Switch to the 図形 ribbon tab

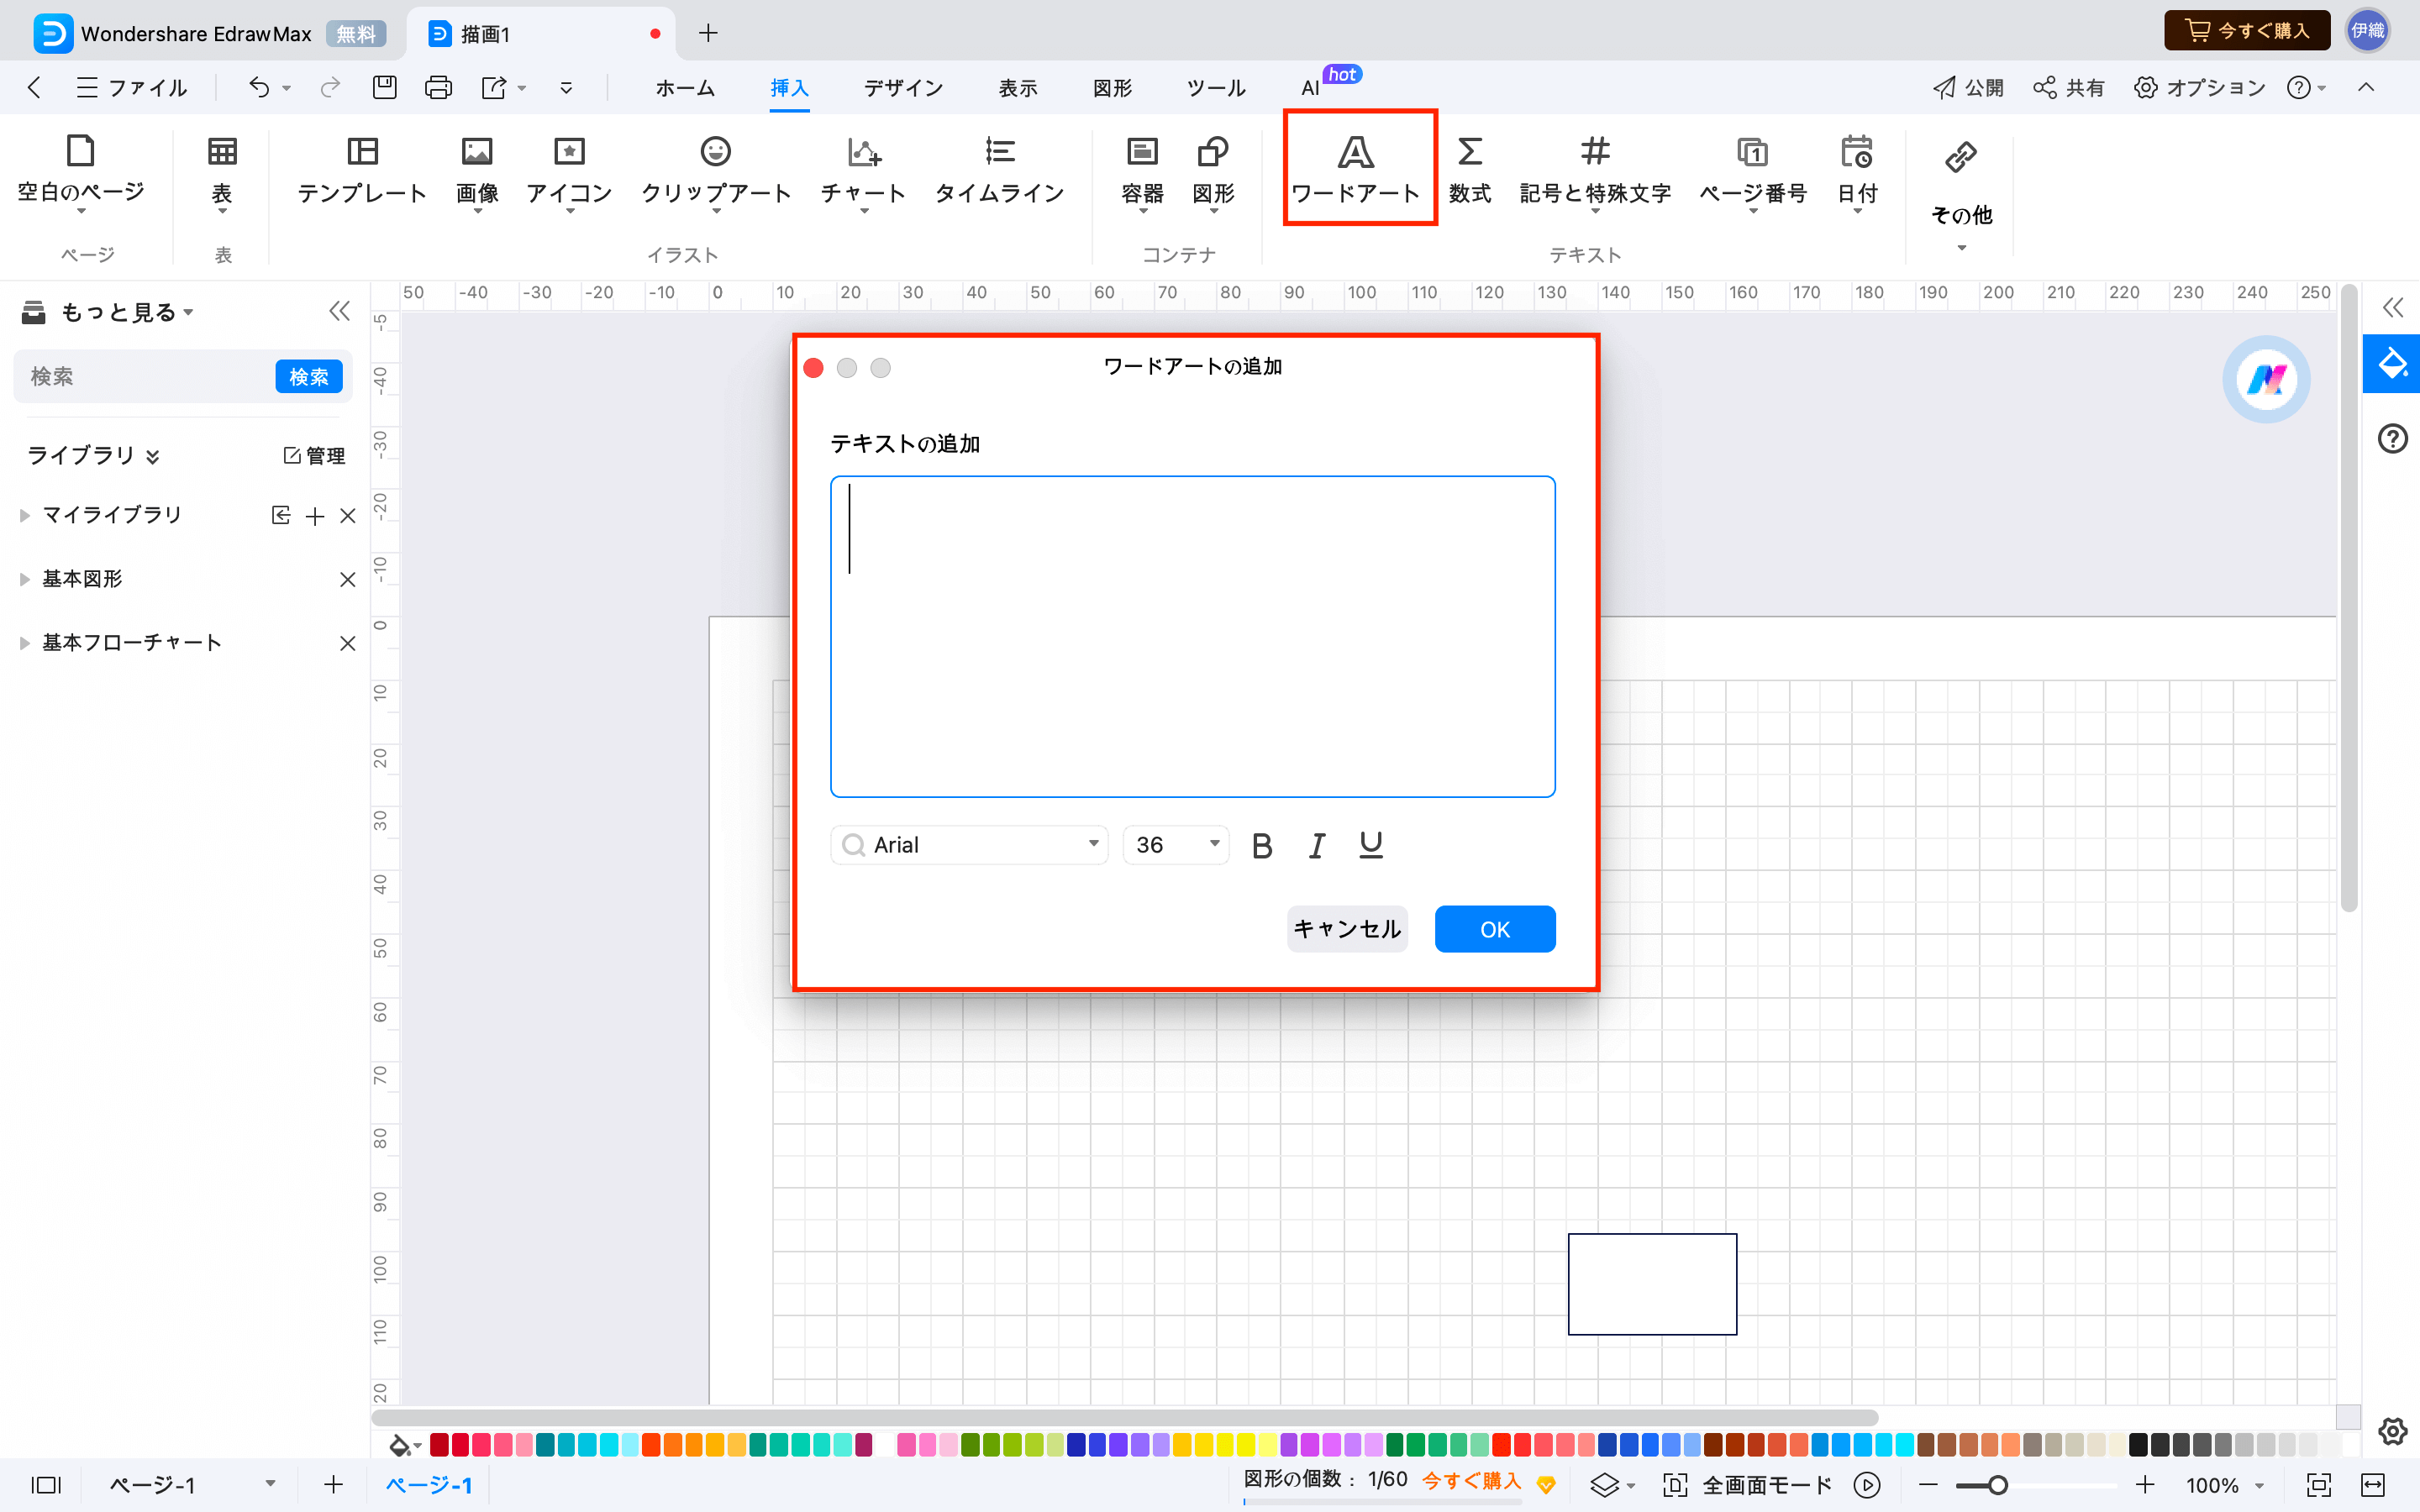(1112, 88)
